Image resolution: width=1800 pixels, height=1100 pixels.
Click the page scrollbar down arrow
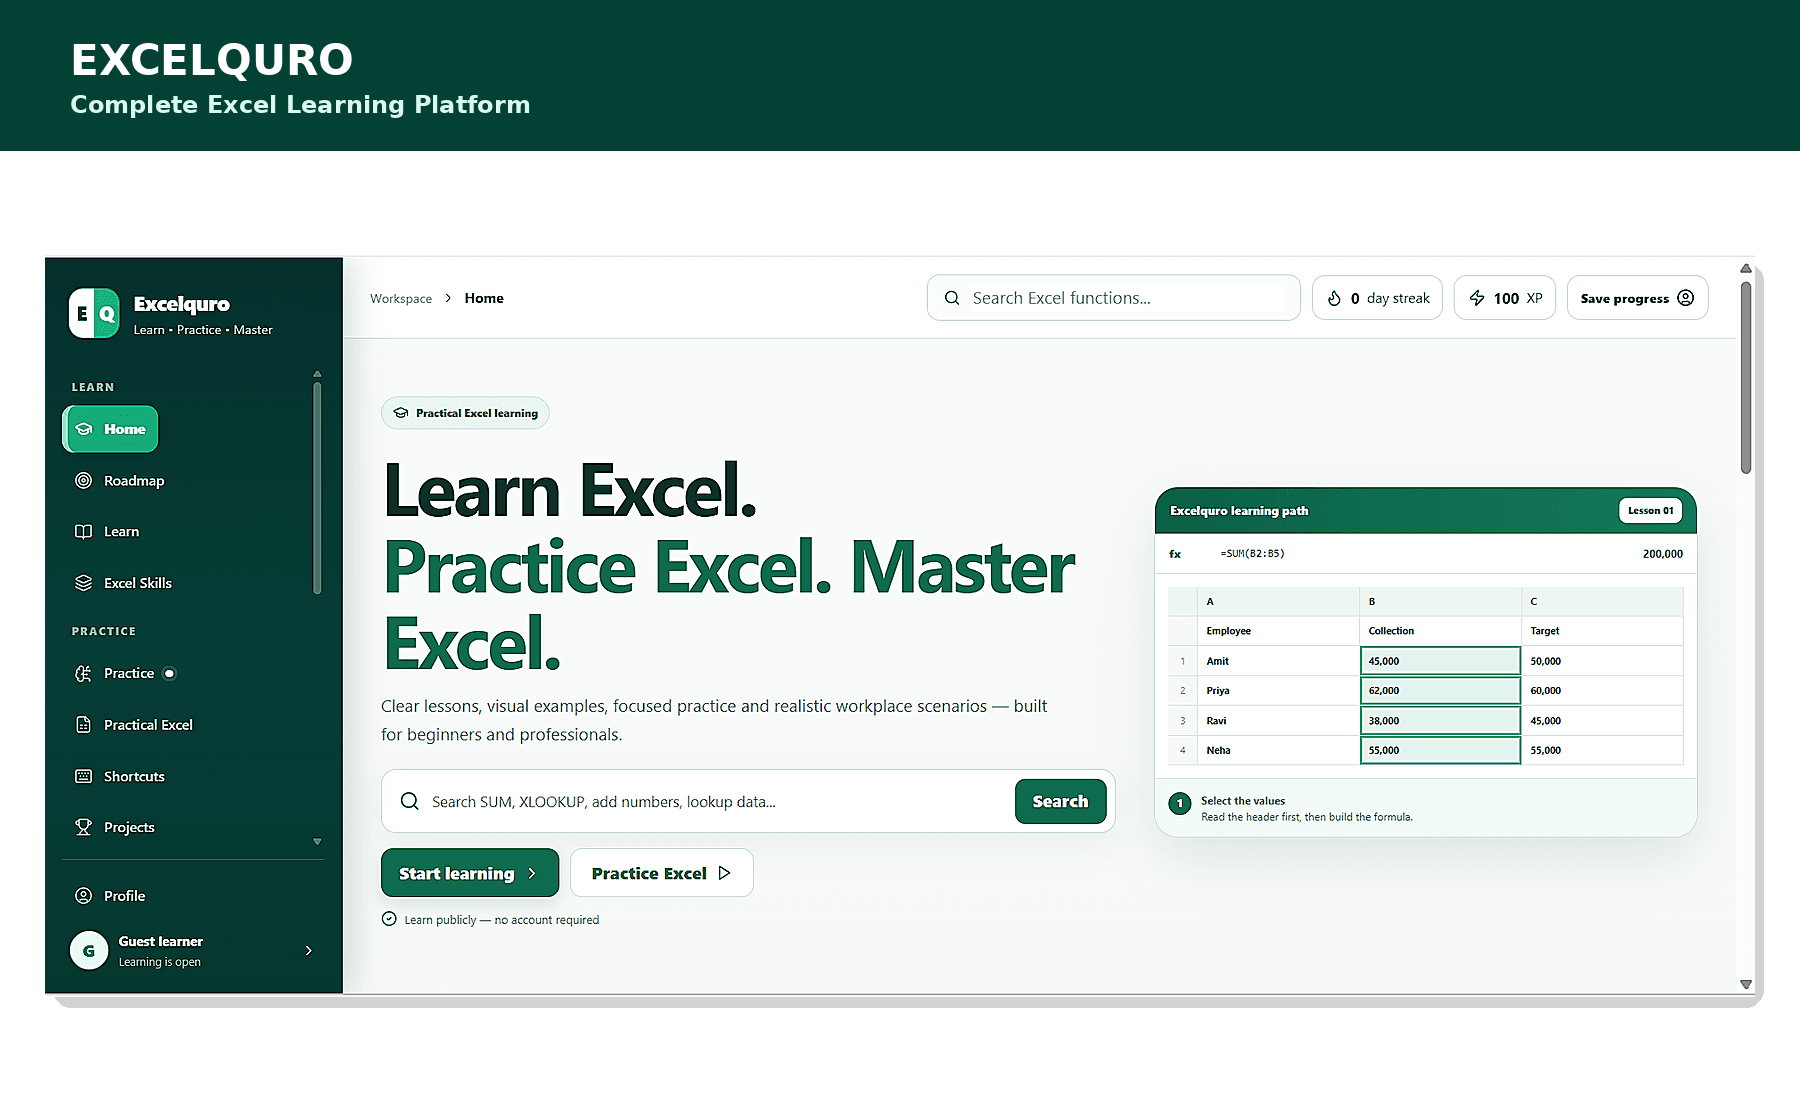[1746, 985]
